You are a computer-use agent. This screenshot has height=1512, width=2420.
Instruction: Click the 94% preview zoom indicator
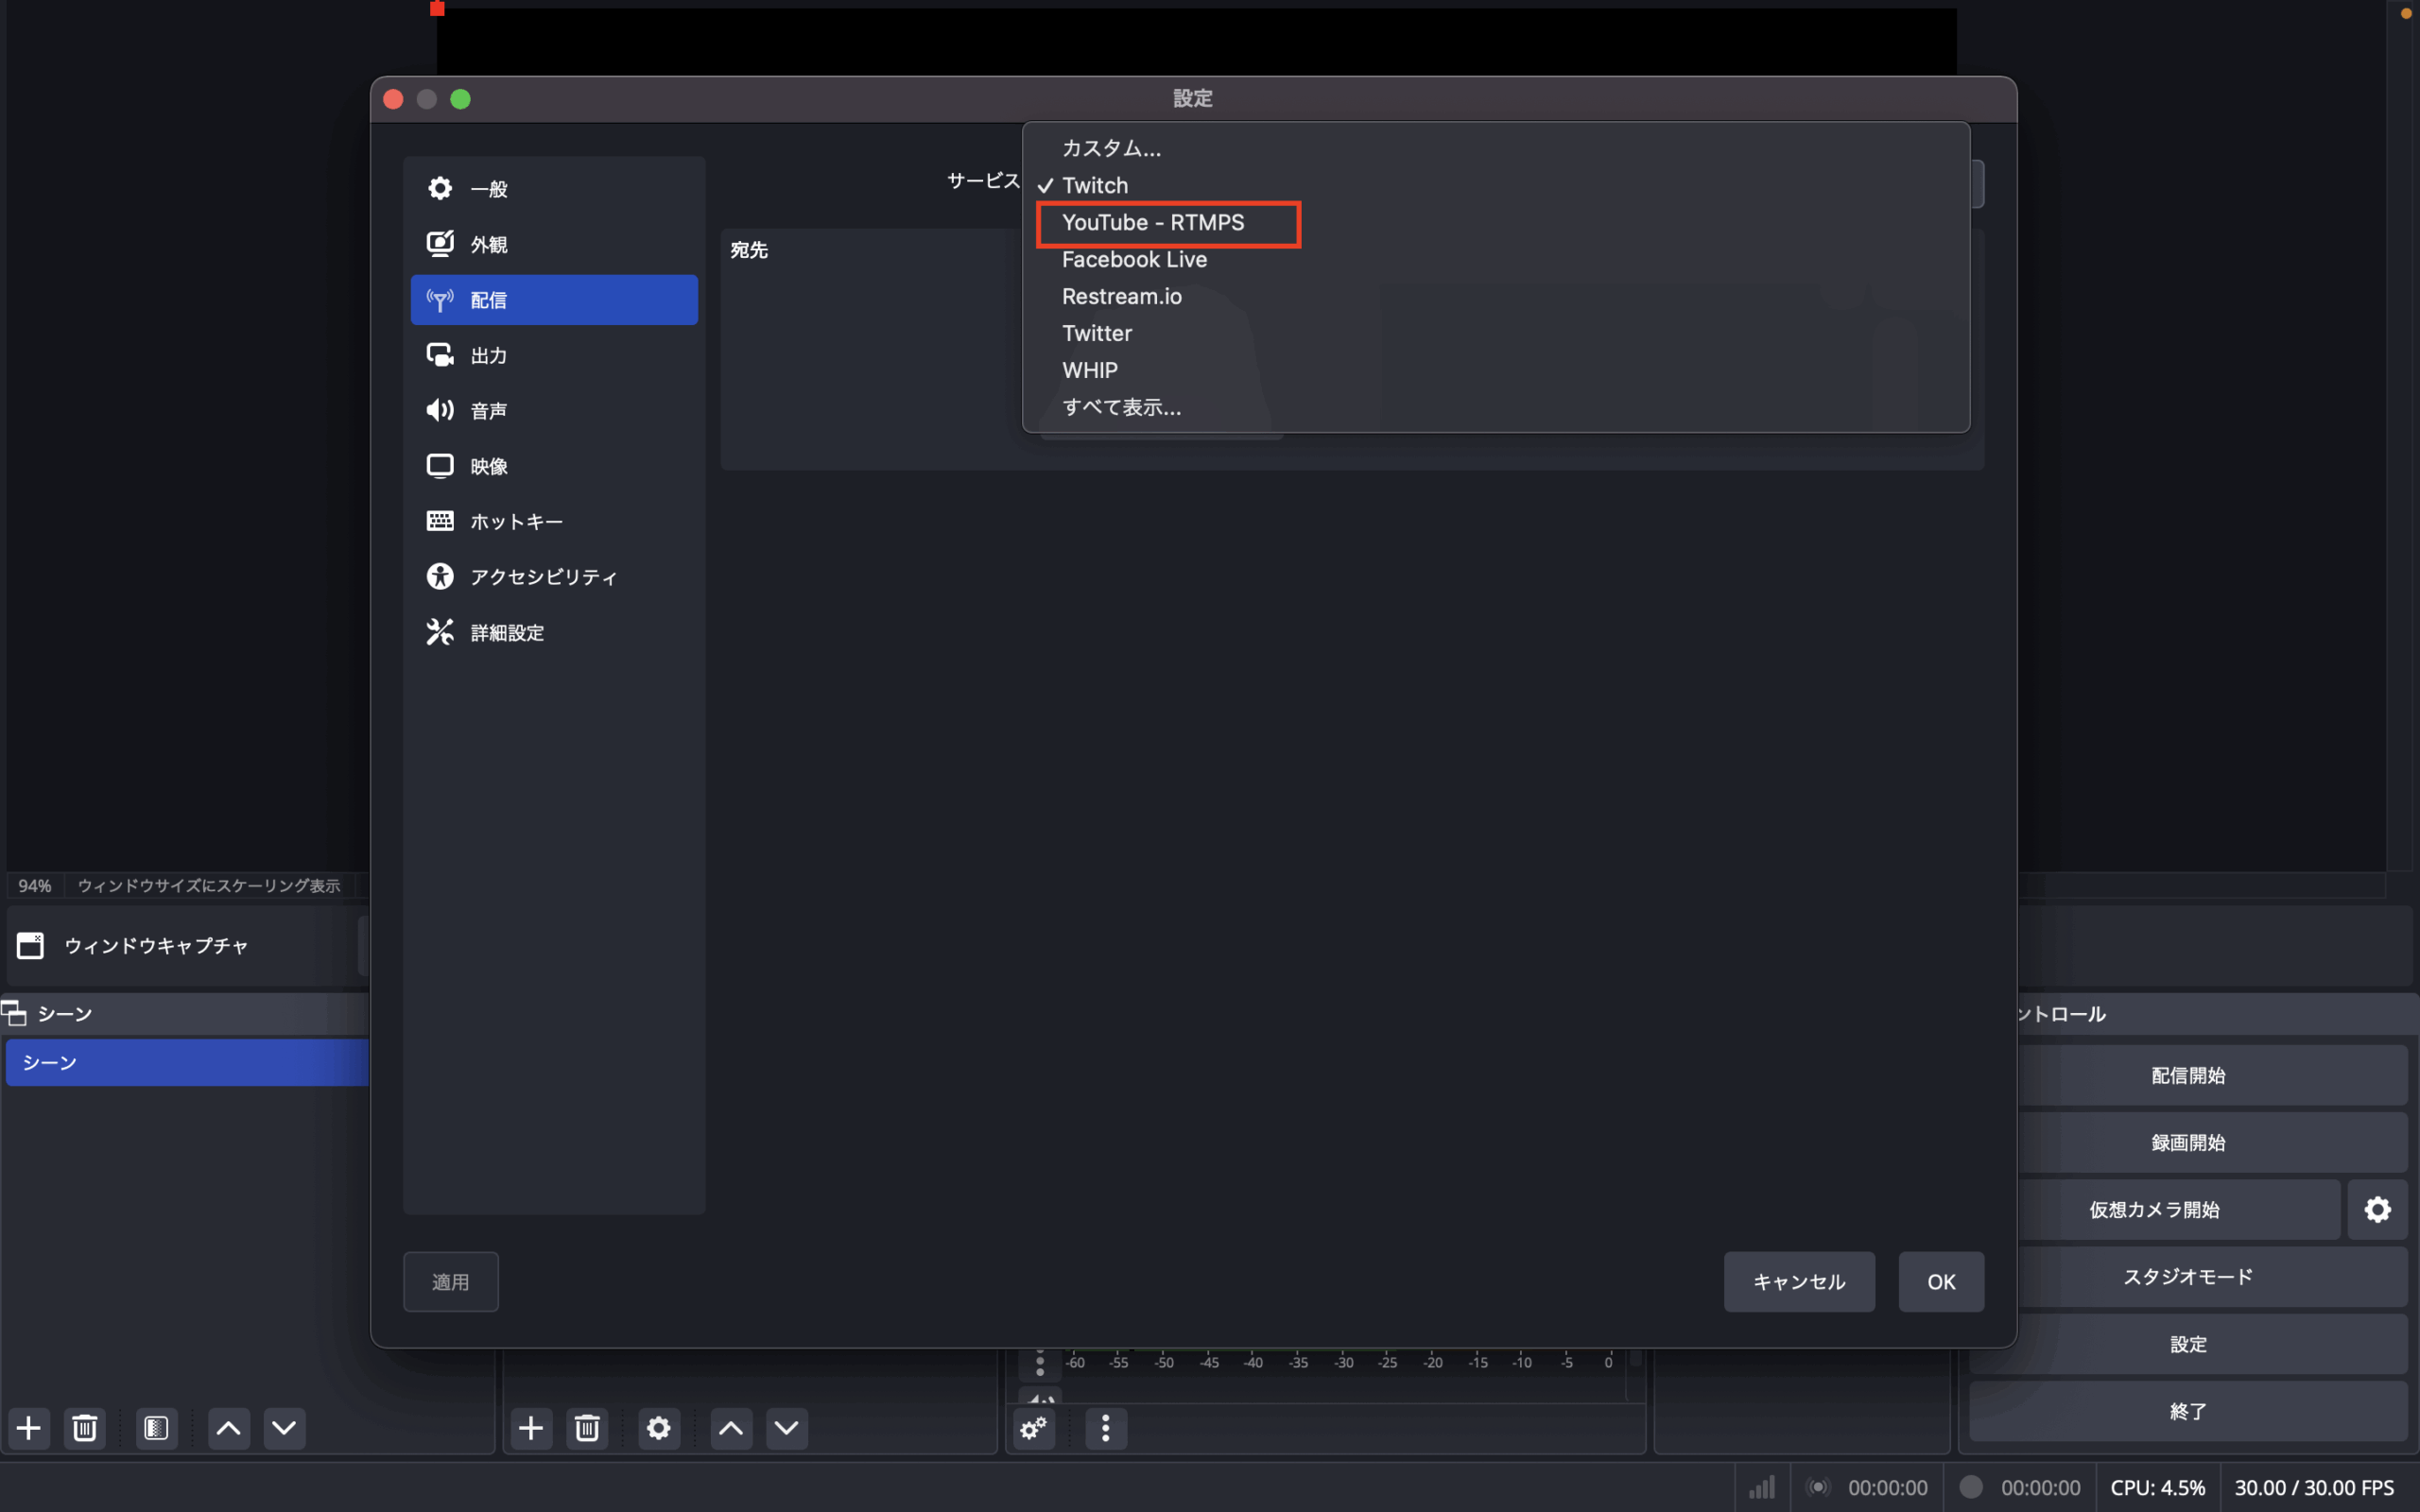coord(35,886)
